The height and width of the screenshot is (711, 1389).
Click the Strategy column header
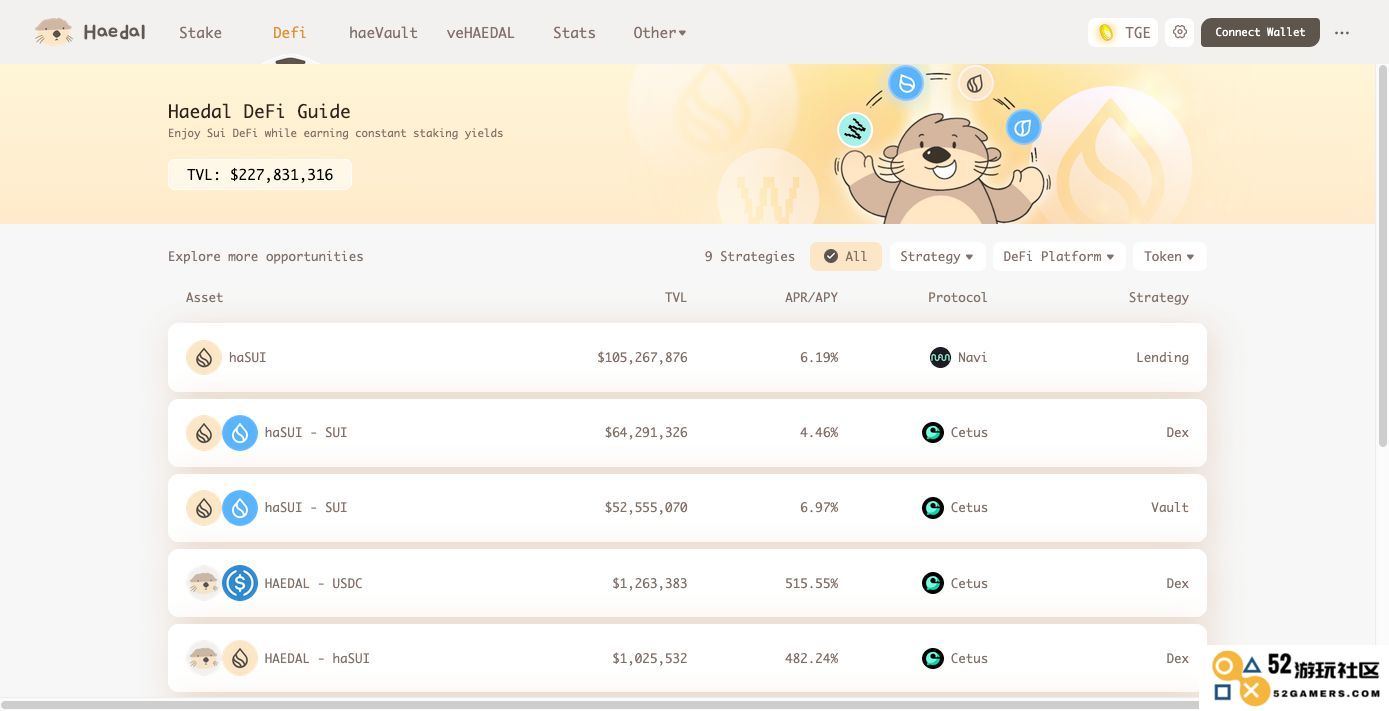click(x=1159, y=297)
